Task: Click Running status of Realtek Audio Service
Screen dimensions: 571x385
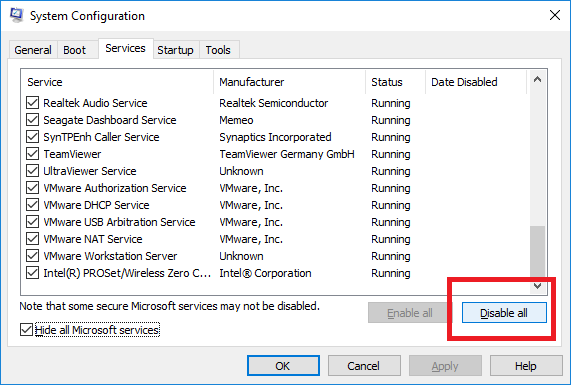Action: click(391, 103)
